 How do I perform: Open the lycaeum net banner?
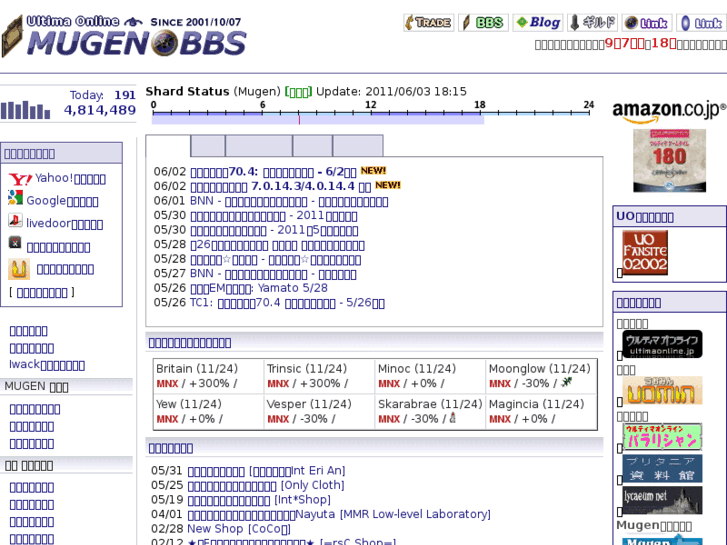coord(663,500)
